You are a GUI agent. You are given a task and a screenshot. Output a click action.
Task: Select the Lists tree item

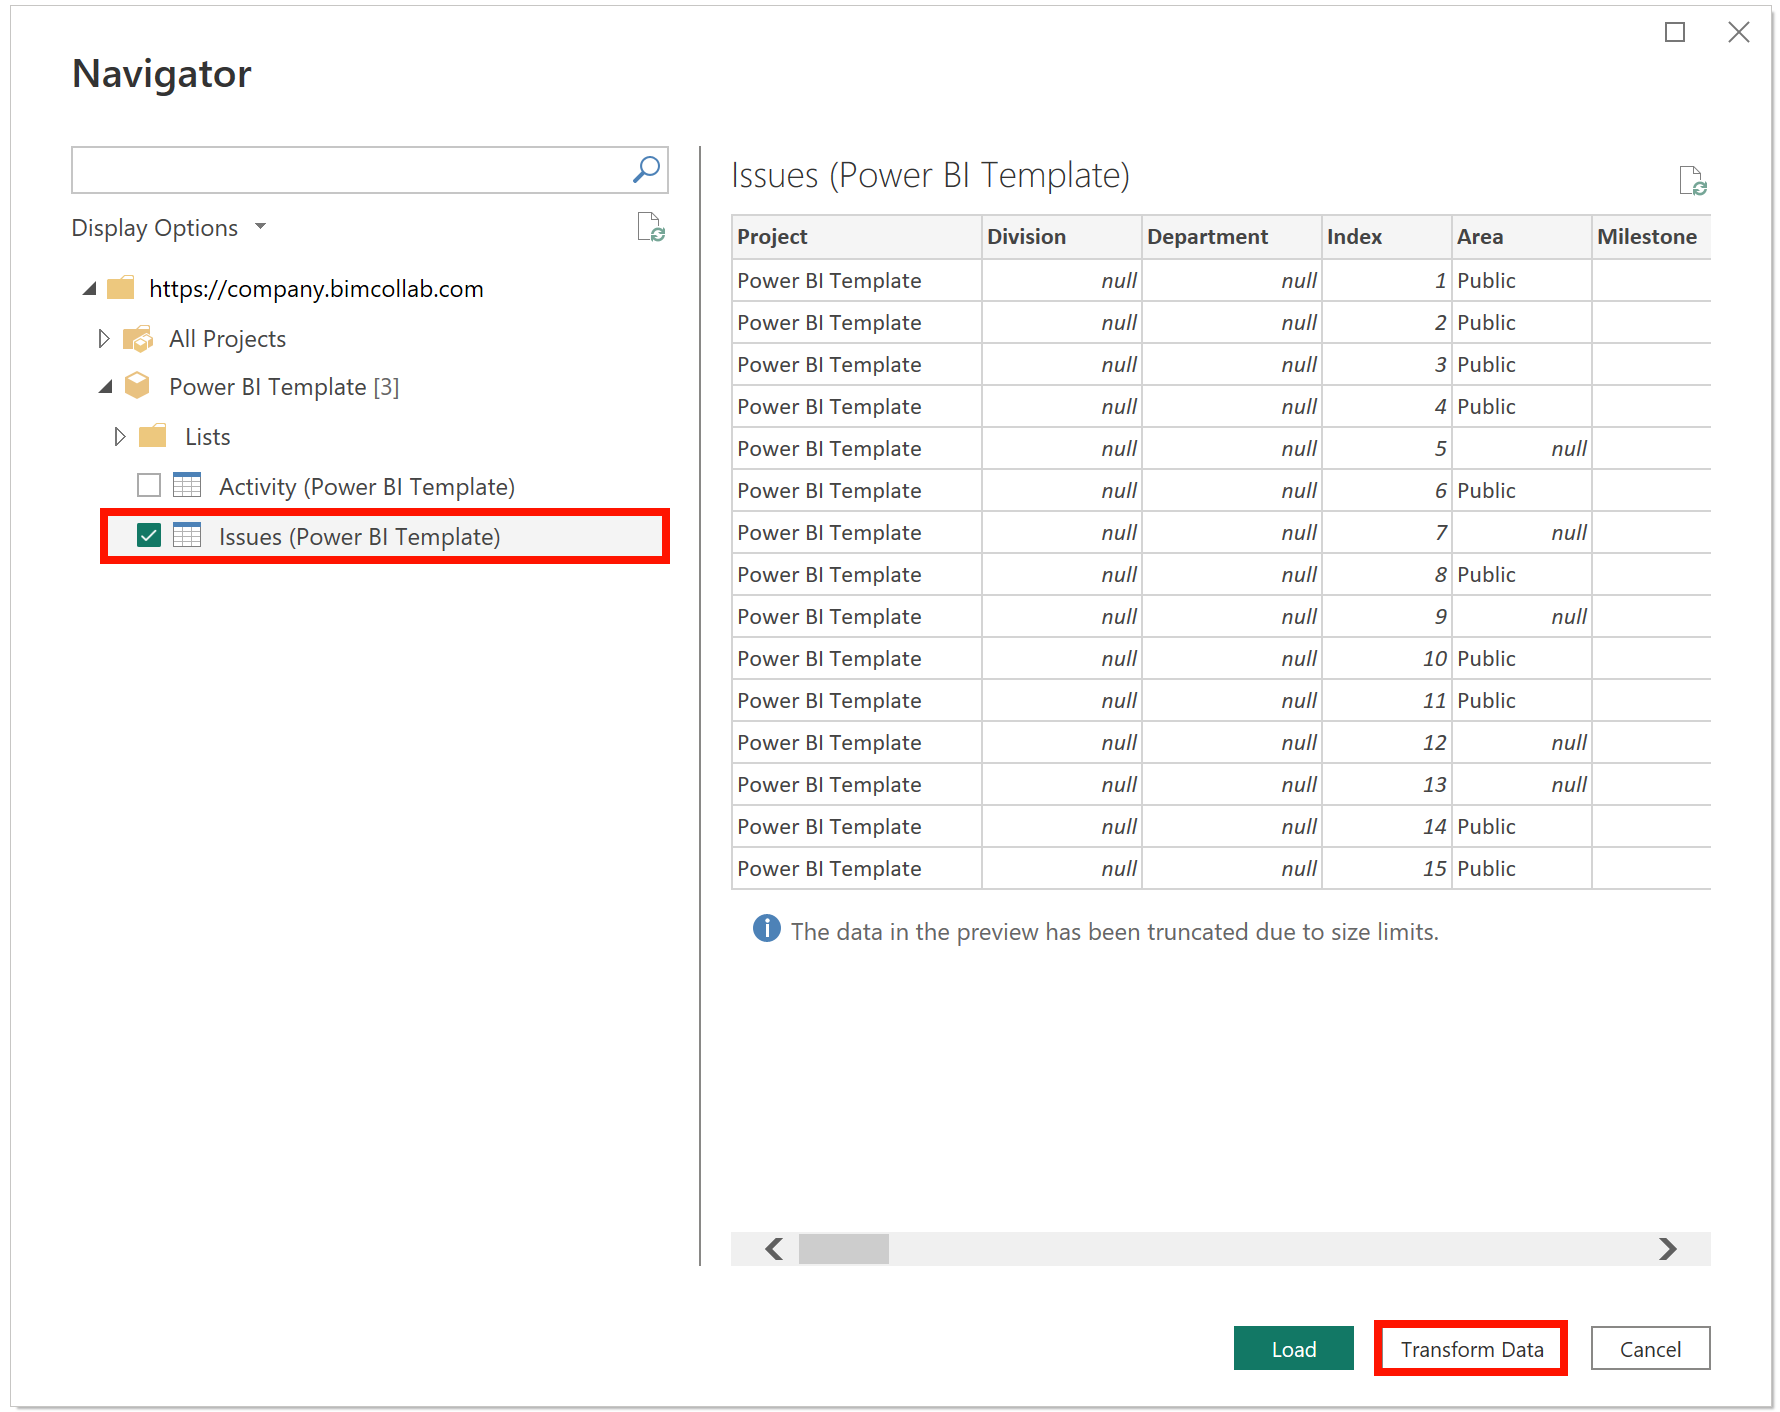tap(207, 437)
